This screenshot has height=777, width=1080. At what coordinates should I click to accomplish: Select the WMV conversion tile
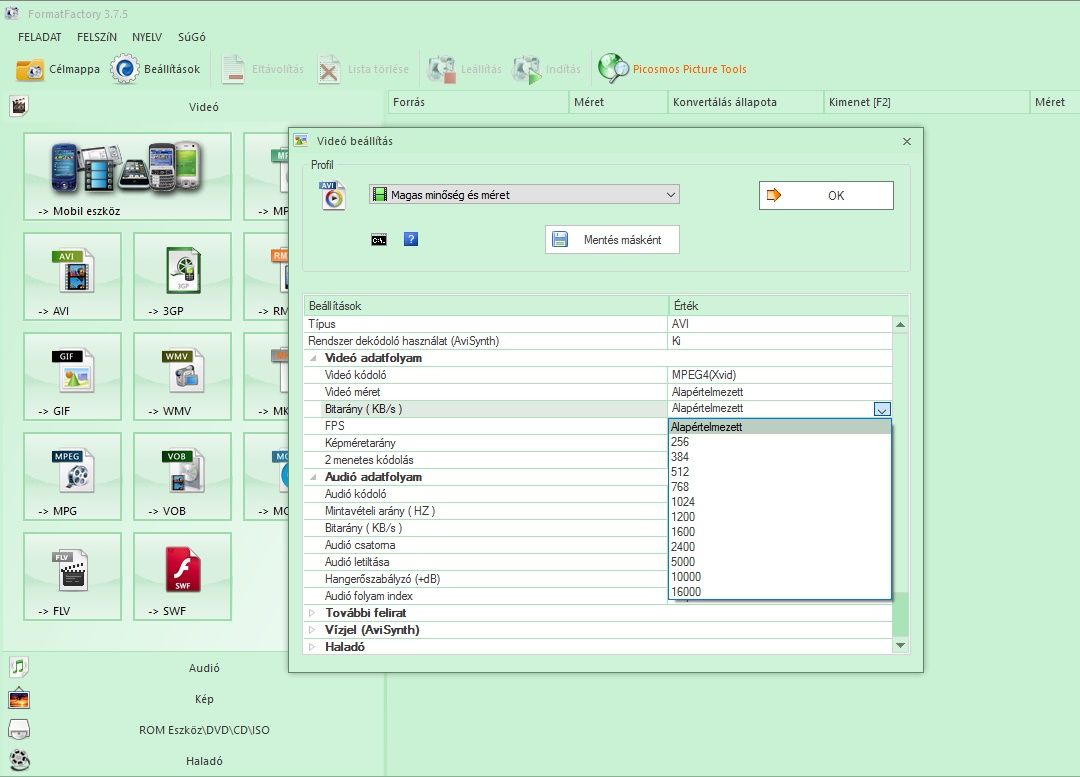[x=183, y=376]
